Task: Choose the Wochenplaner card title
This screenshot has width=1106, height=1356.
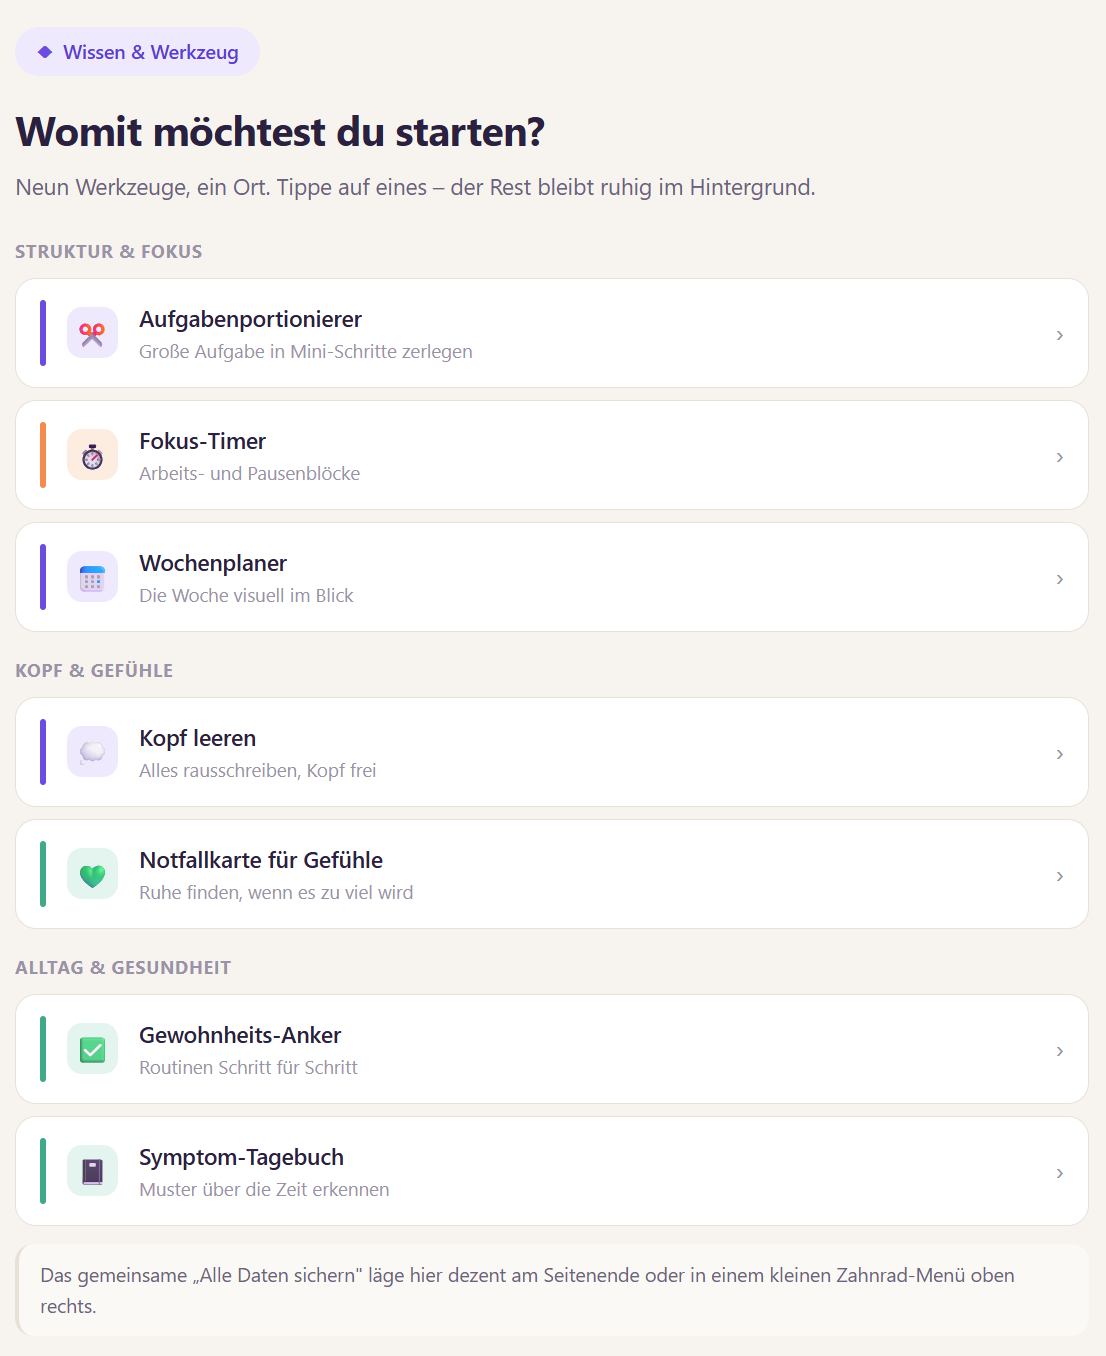Action: point(213,563)
